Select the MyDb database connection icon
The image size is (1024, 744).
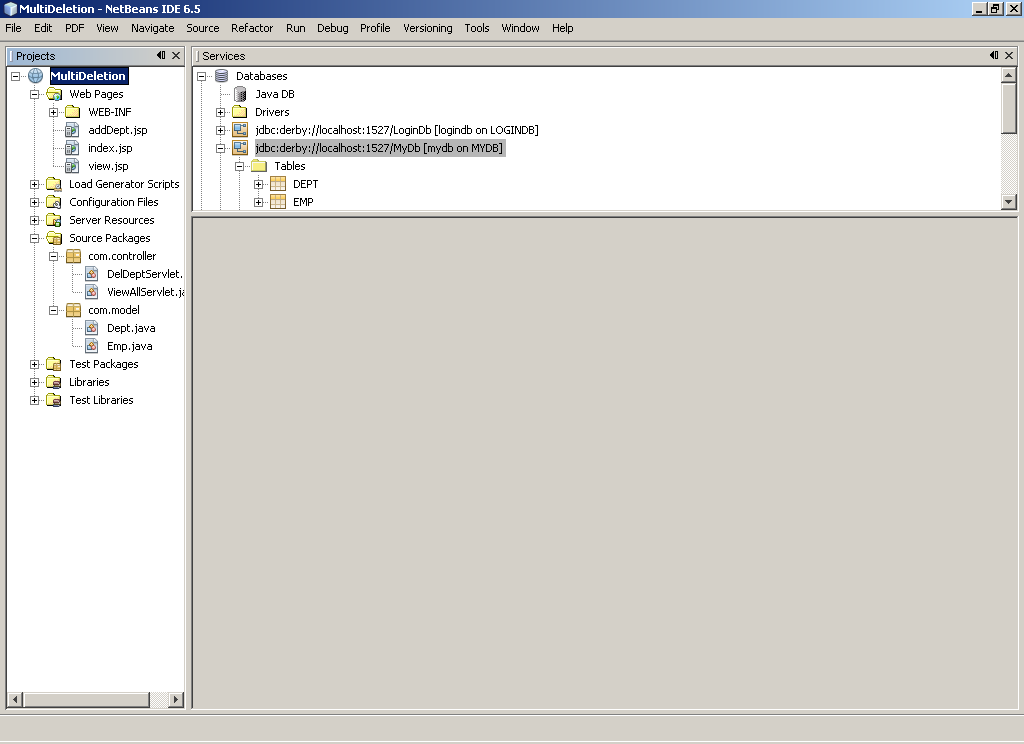(x=240, y=147)
